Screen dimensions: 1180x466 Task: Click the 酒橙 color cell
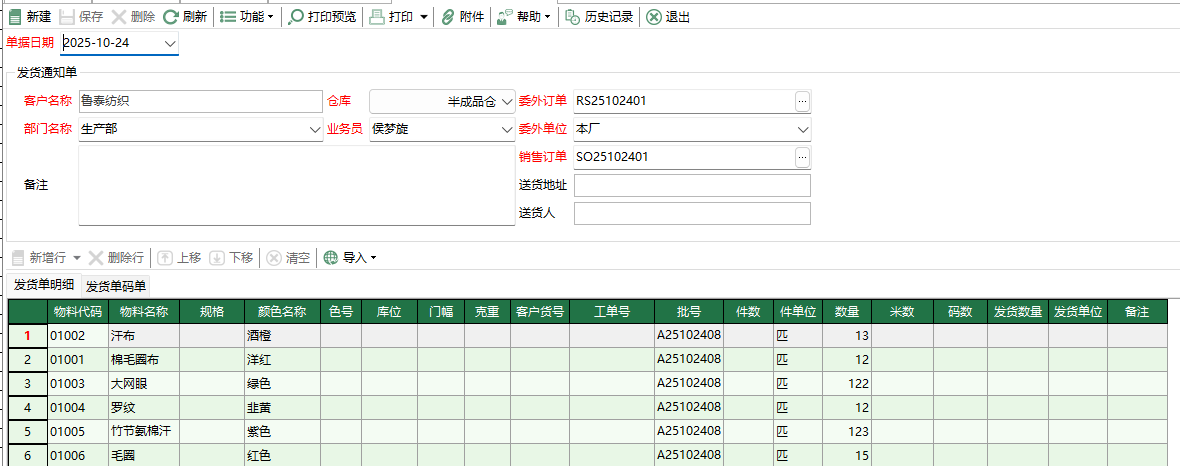click(x=282, y=336)
